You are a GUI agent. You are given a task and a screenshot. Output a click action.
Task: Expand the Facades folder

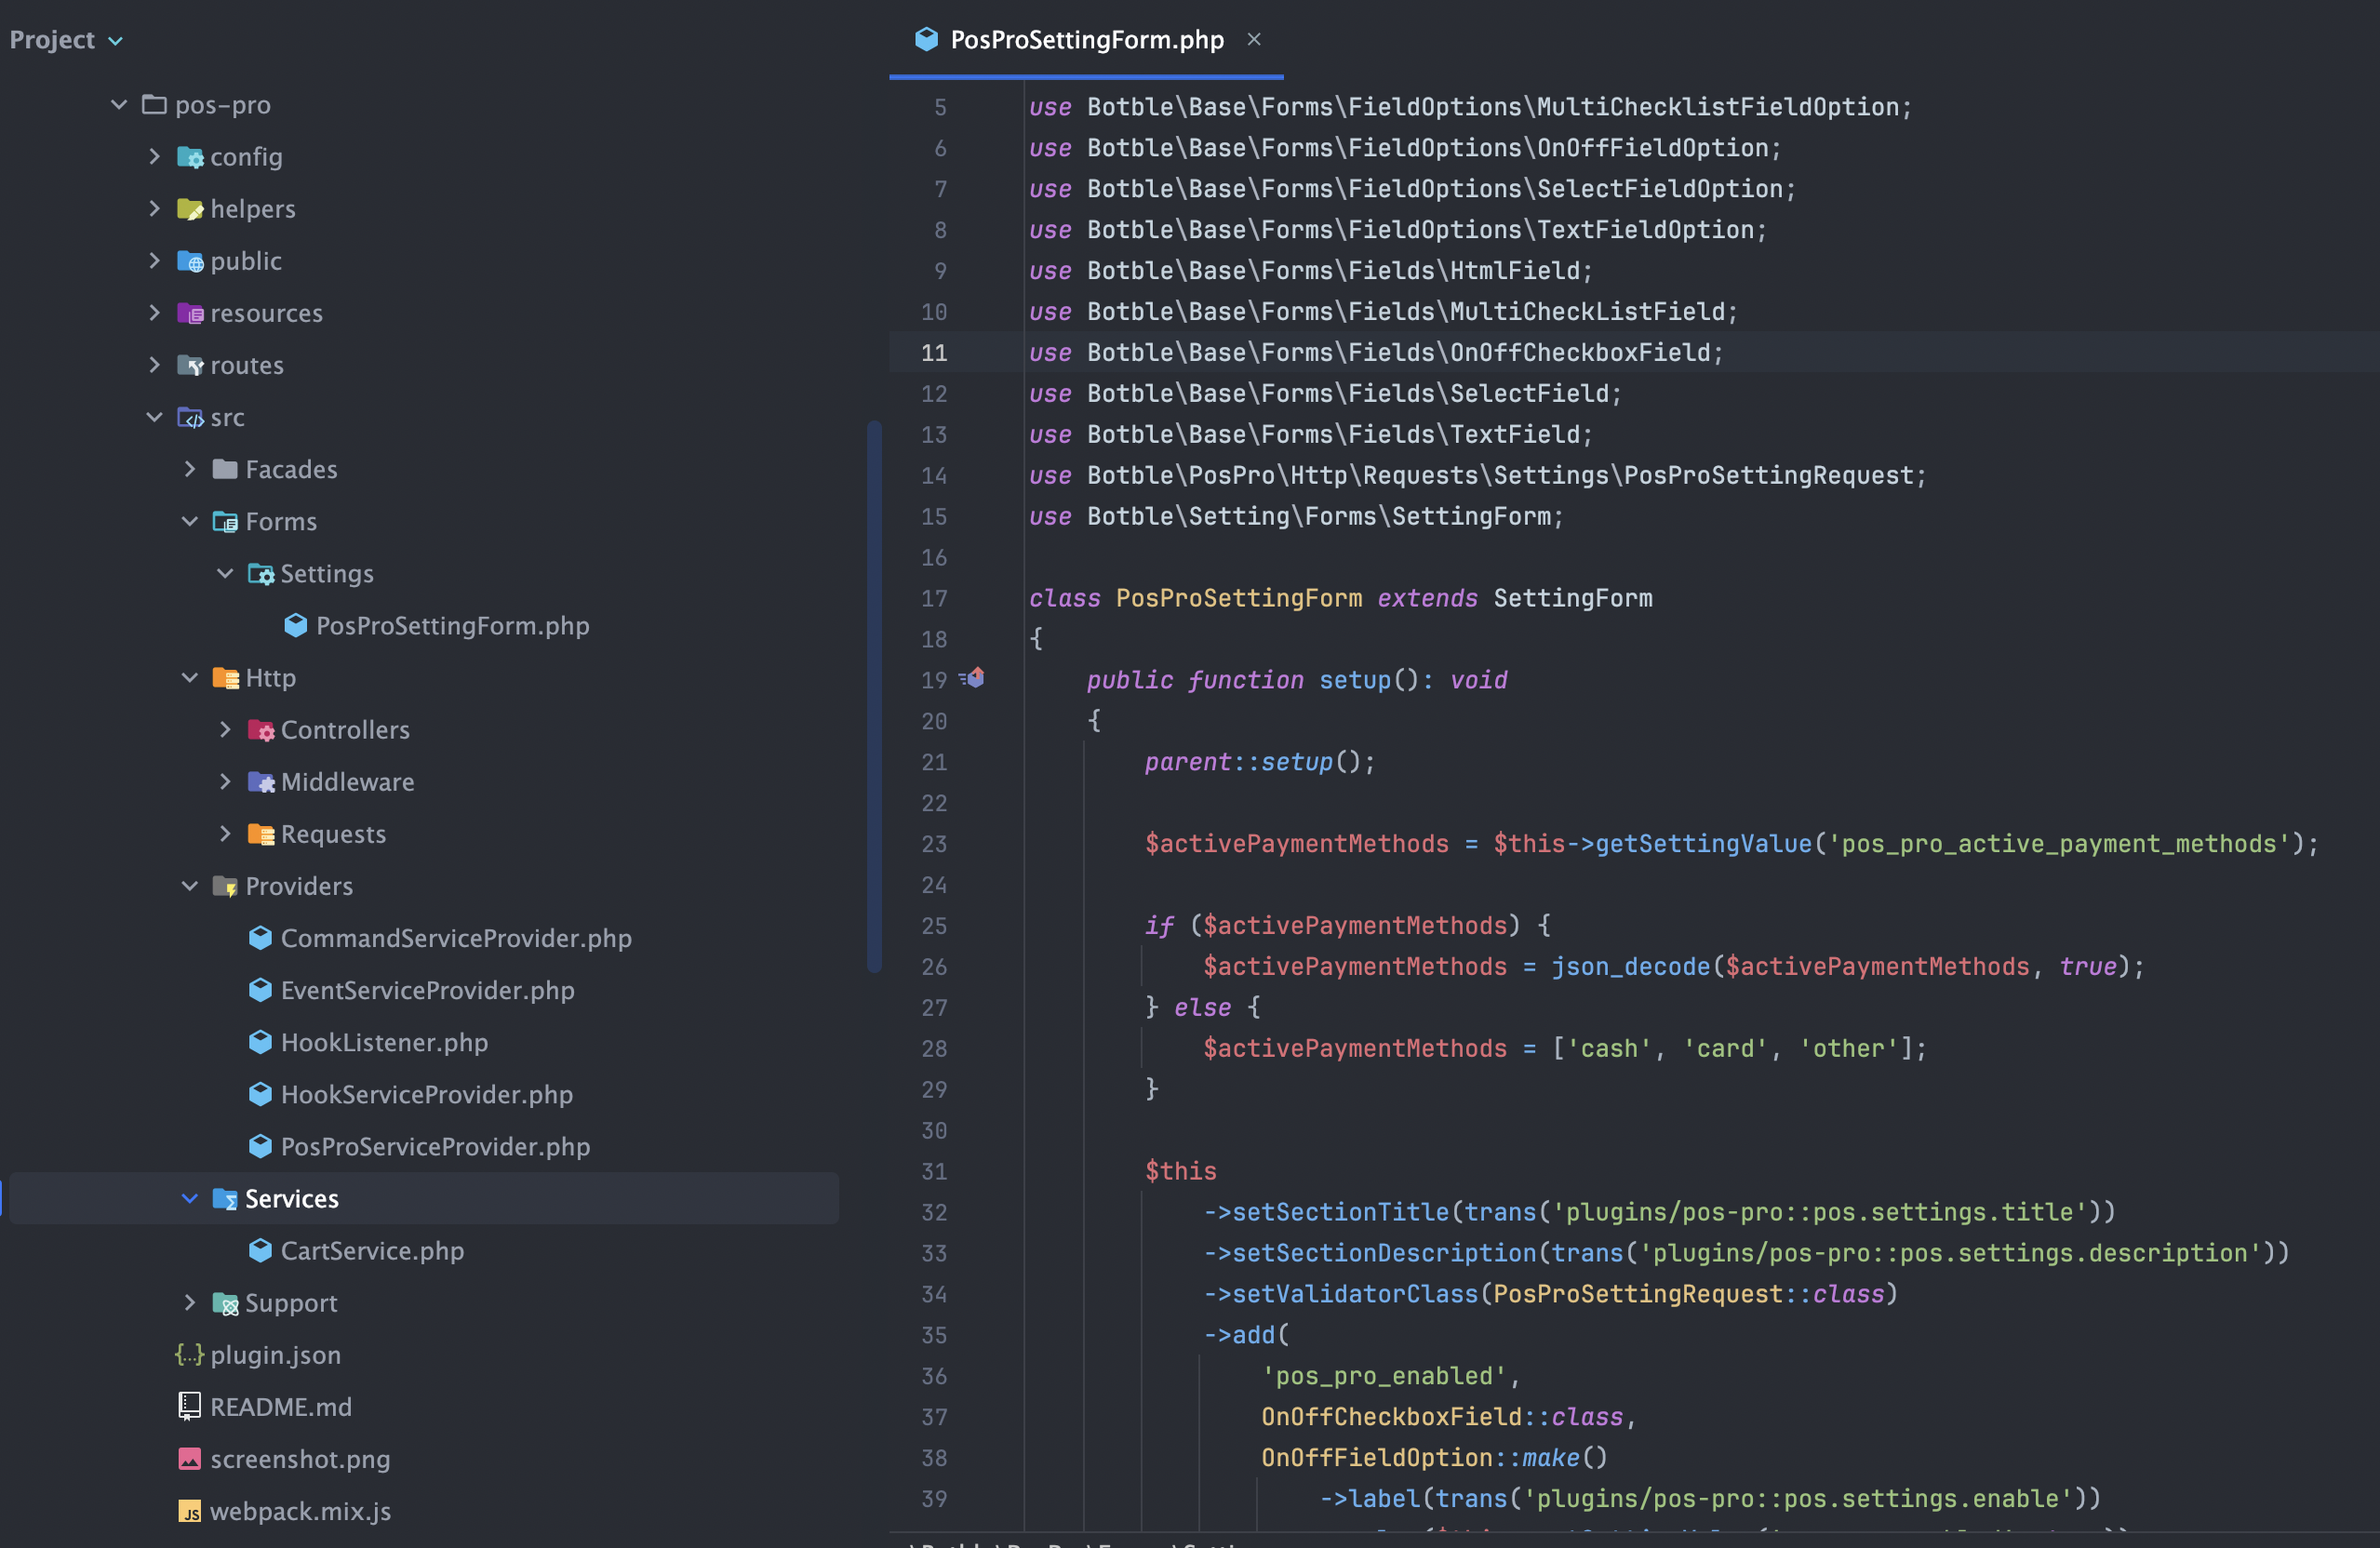point(189,468)
